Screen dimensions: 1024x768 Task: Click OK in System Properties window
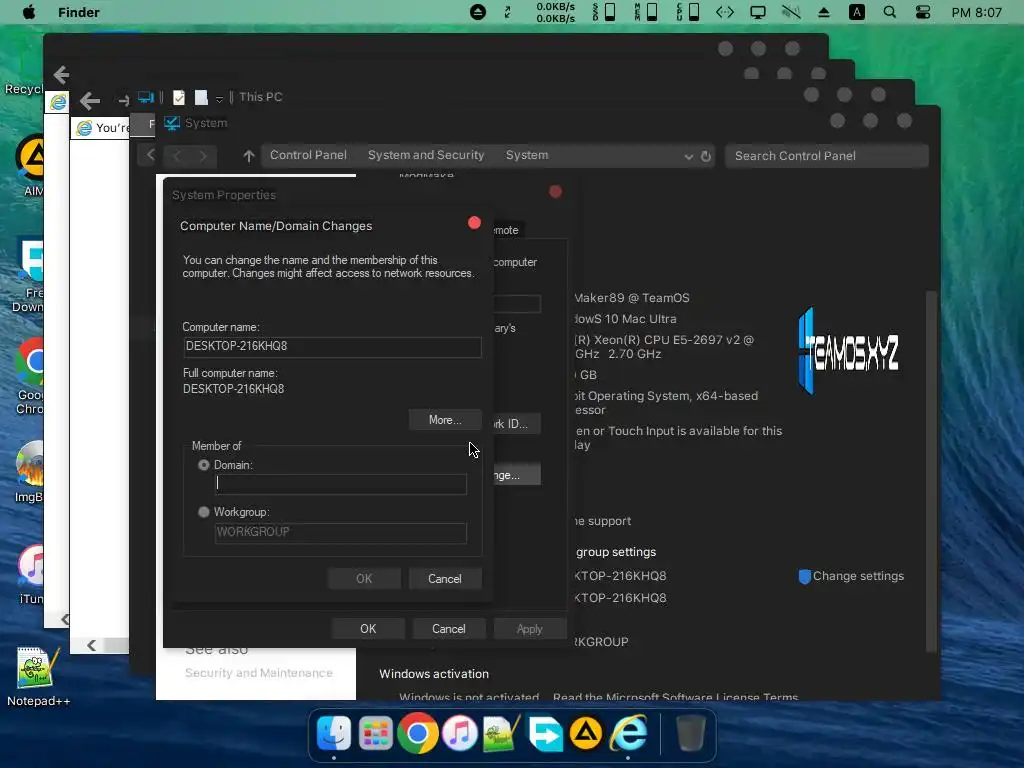click(x=368, y=629)
